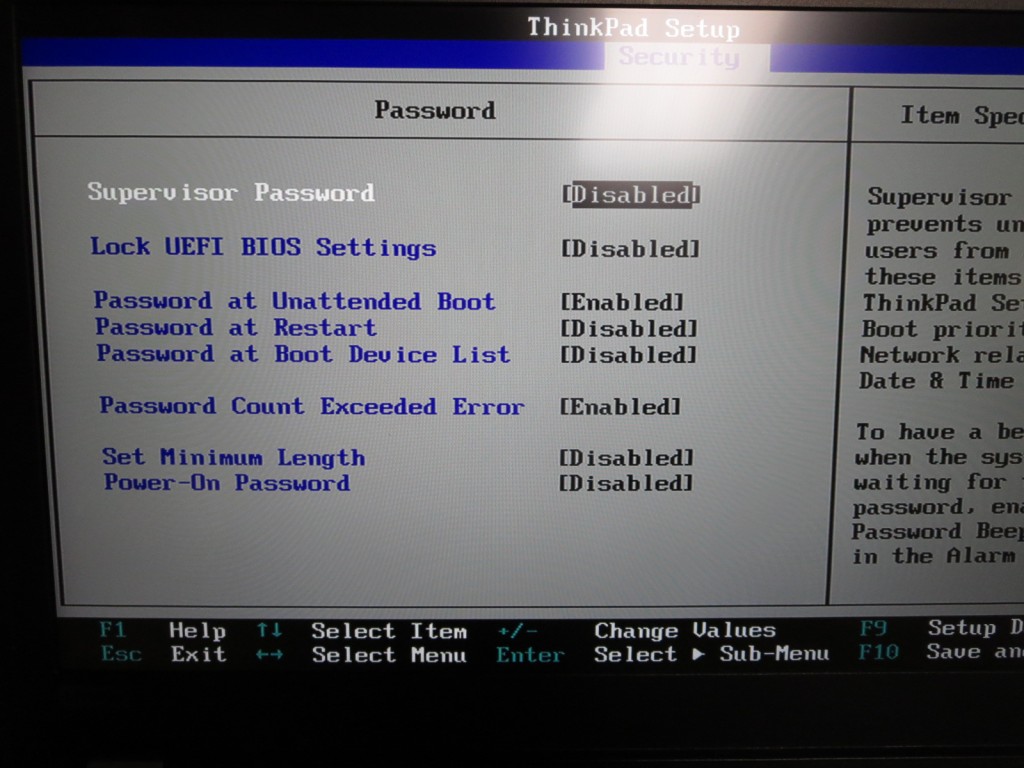Click the F9 key hint
The width and height of the screenshot is (1024, 768).
873,628
